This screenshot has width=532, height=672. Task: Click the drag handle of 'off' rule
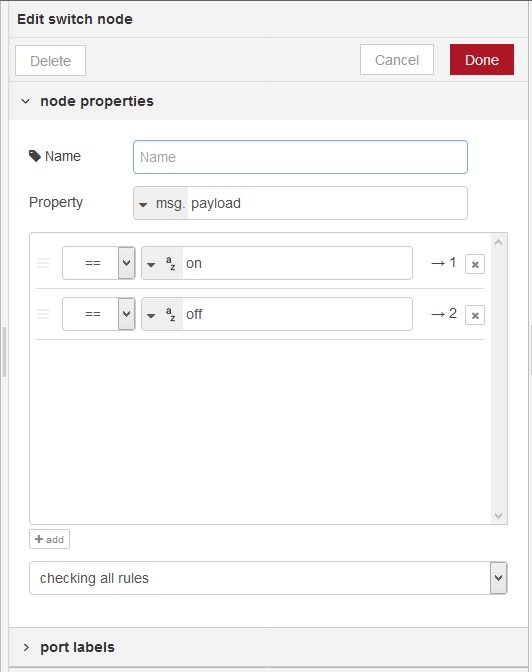pyautogui.click(x=43, y=314)
